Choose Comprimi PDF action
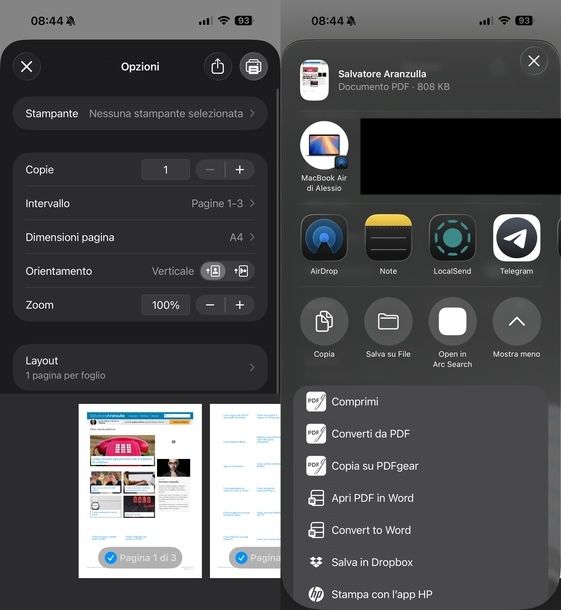This screenshot has width=561, height=610. 421,402
